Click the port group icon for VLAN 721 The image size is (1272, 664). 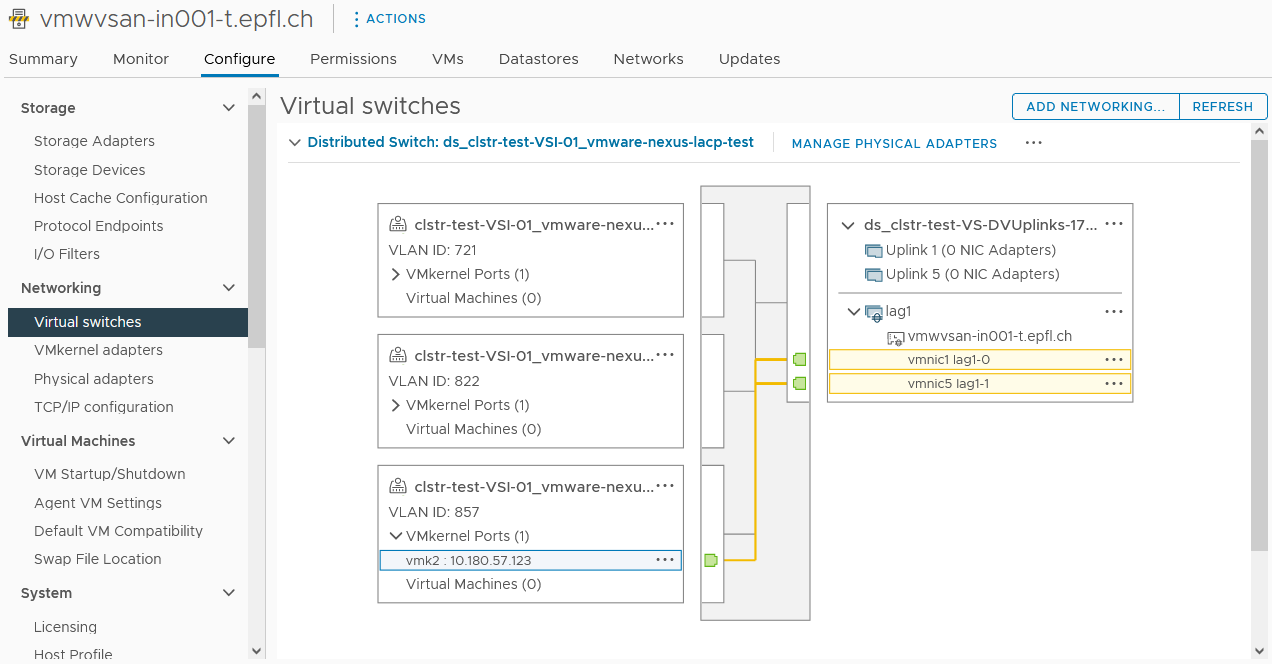coord(398,224)
